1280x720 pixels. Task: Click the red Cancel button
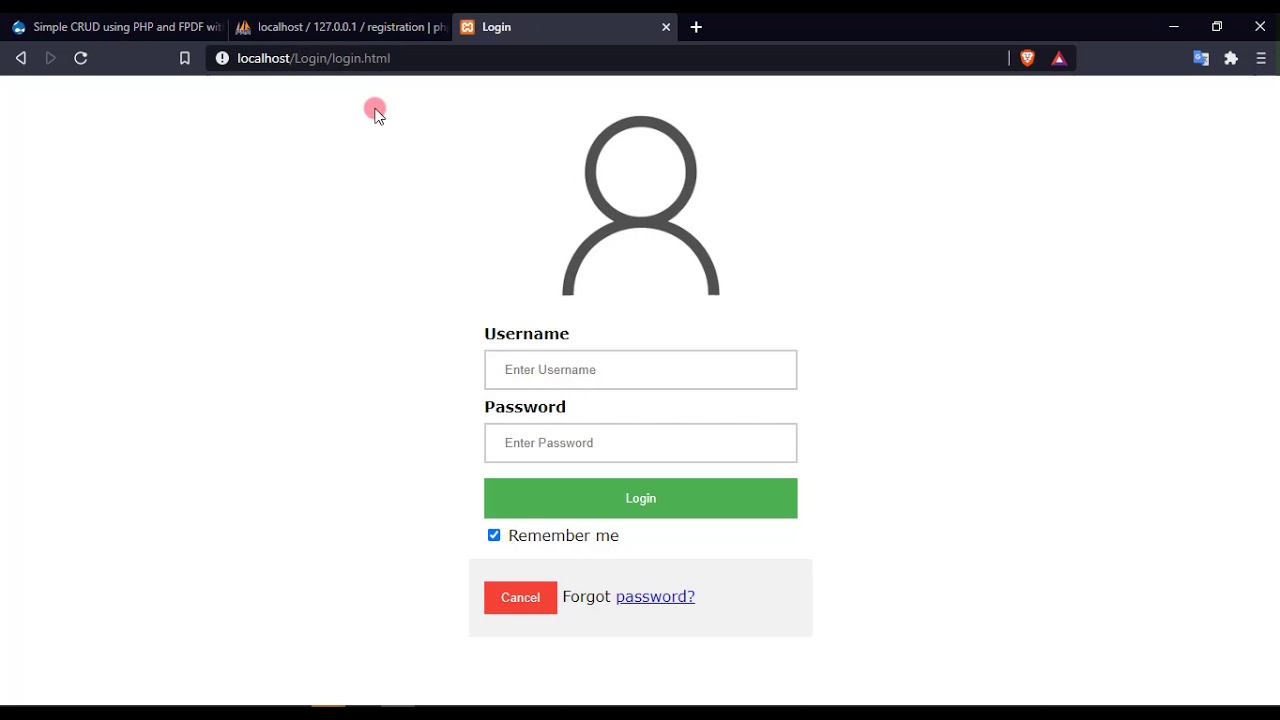520,597
